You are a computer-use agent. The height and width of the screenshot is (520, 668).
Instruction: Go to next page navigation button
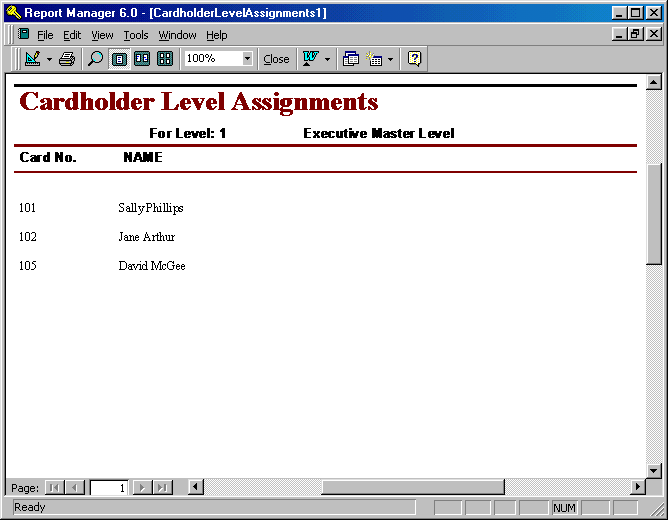tap(141, 487)
